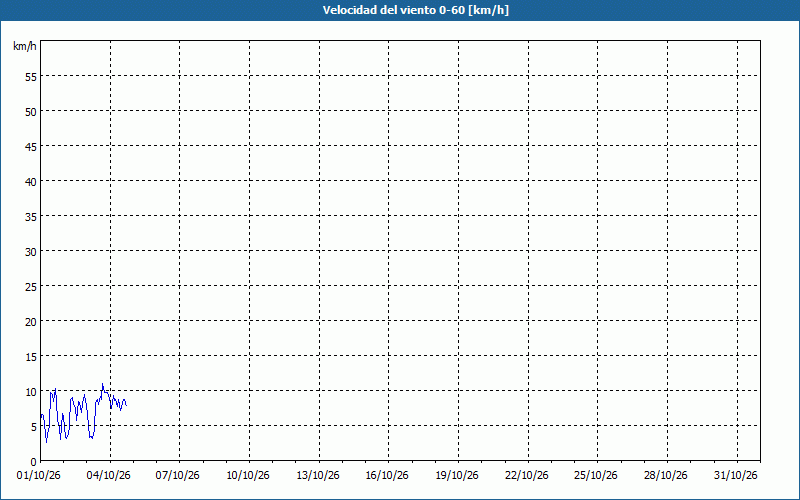
Task: Click the 04/10/26 date label
Action: [109, 476]
